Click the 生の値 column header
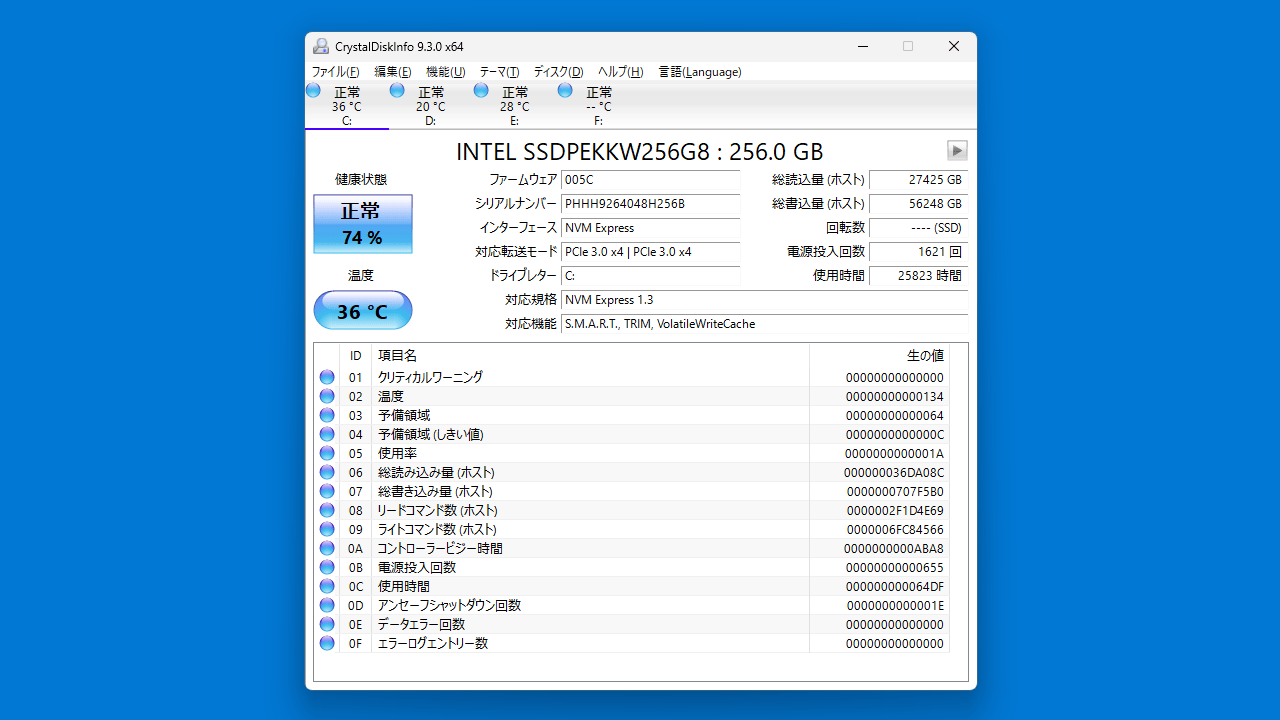This screenshot has width=1280, height=720. [x=879, y=356]
